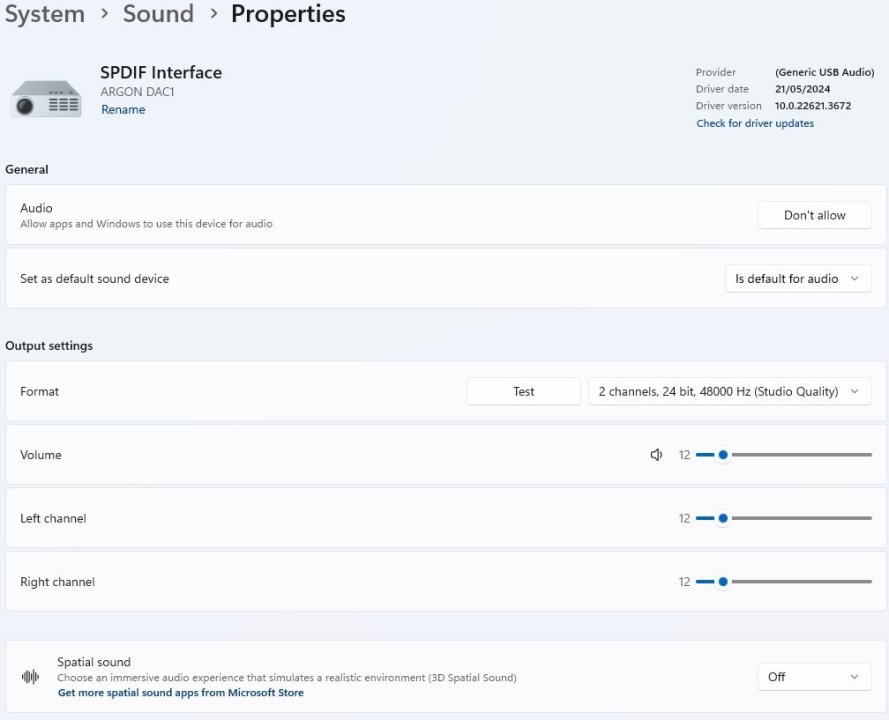Open the default sound device dropdown
This screenshot has width=889, height=720.
797,279
